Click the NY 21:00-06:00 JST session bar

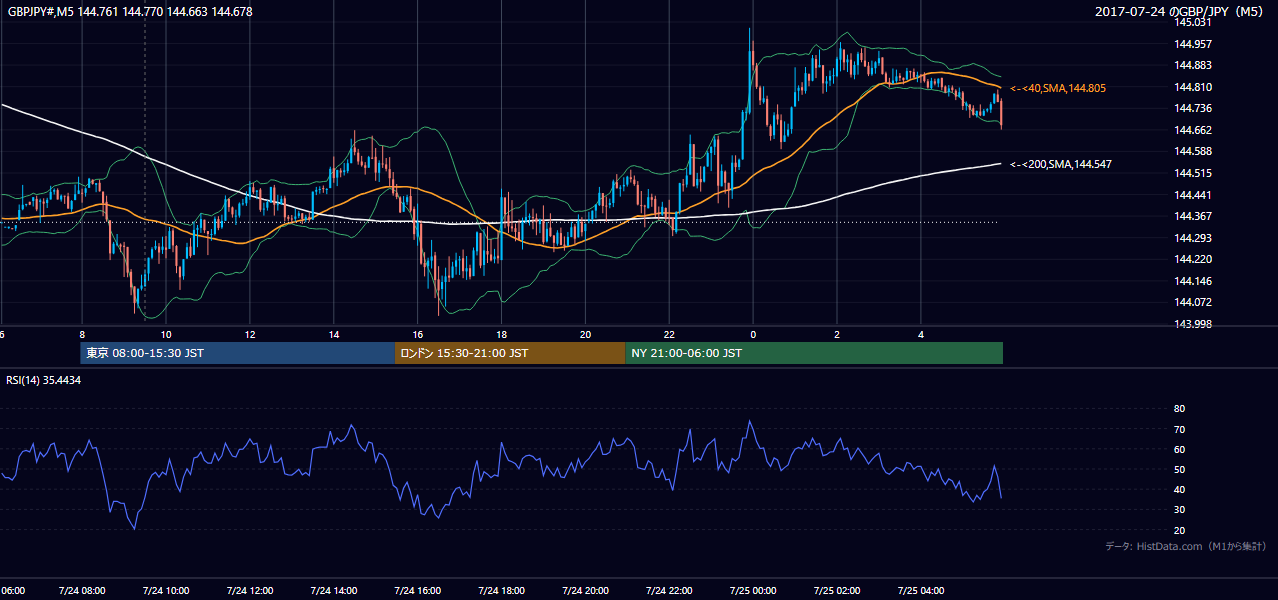click(x=814, y=353)
